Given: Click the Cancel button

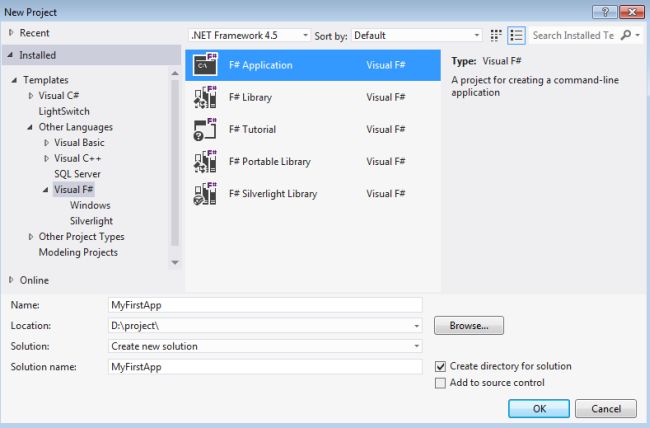Looking at the screenshot, I should (606, 409).
